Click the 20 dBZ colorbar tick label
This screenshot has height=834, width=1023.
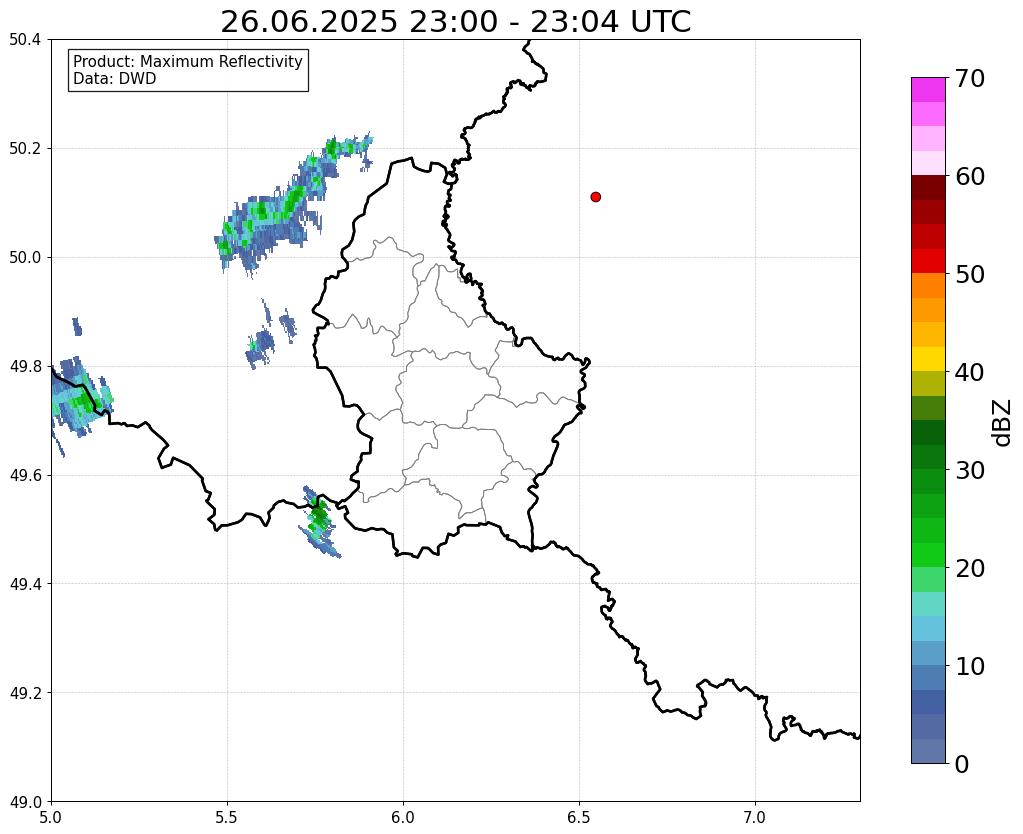(970, 568)
